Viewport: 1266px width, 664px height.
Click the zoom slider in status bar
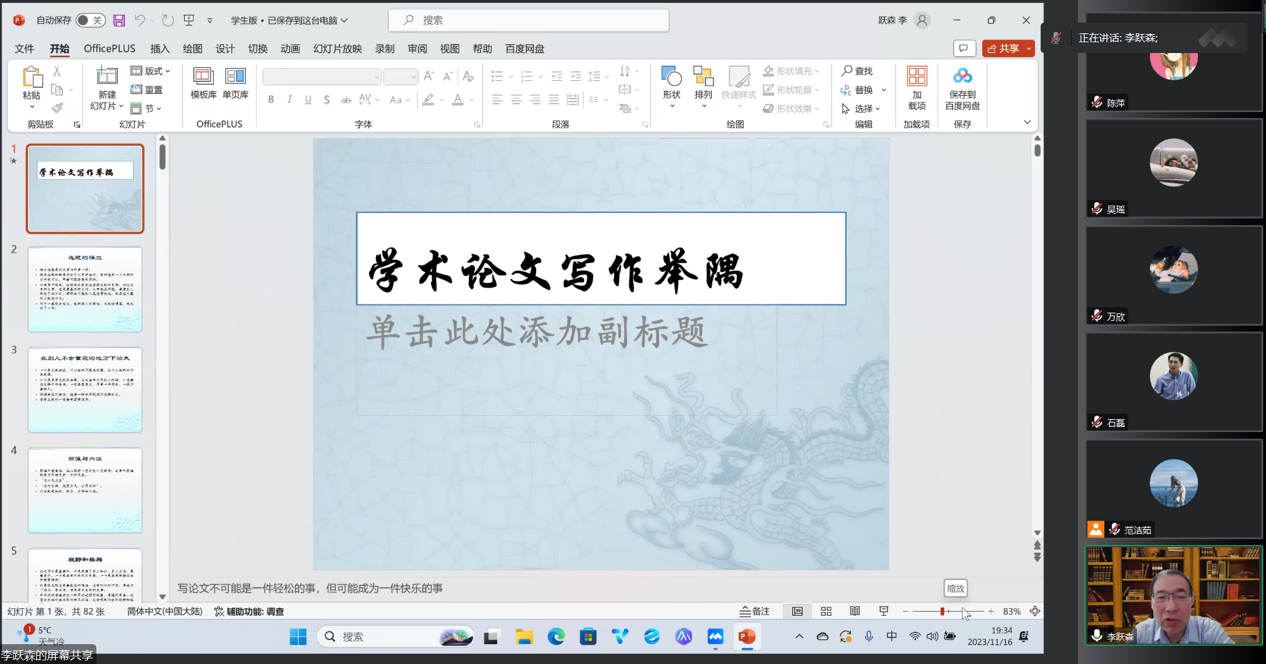(x=942, y=611)
